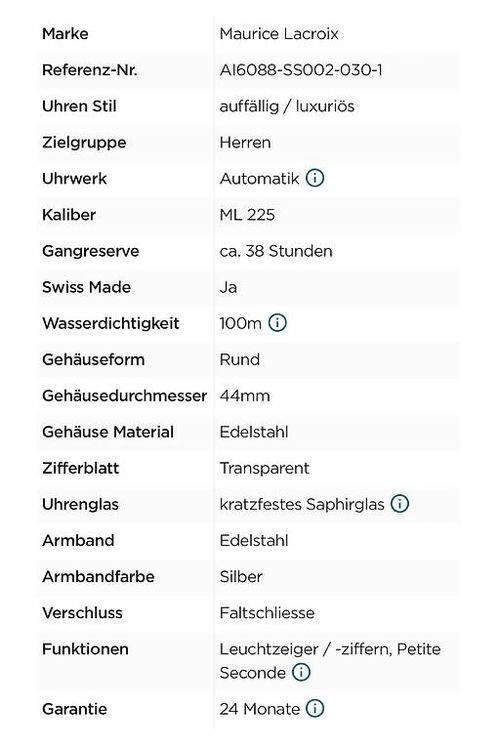Select the Faltschliesse clasp value
This screenshot has width=498, height=750.
pos(267,613)
